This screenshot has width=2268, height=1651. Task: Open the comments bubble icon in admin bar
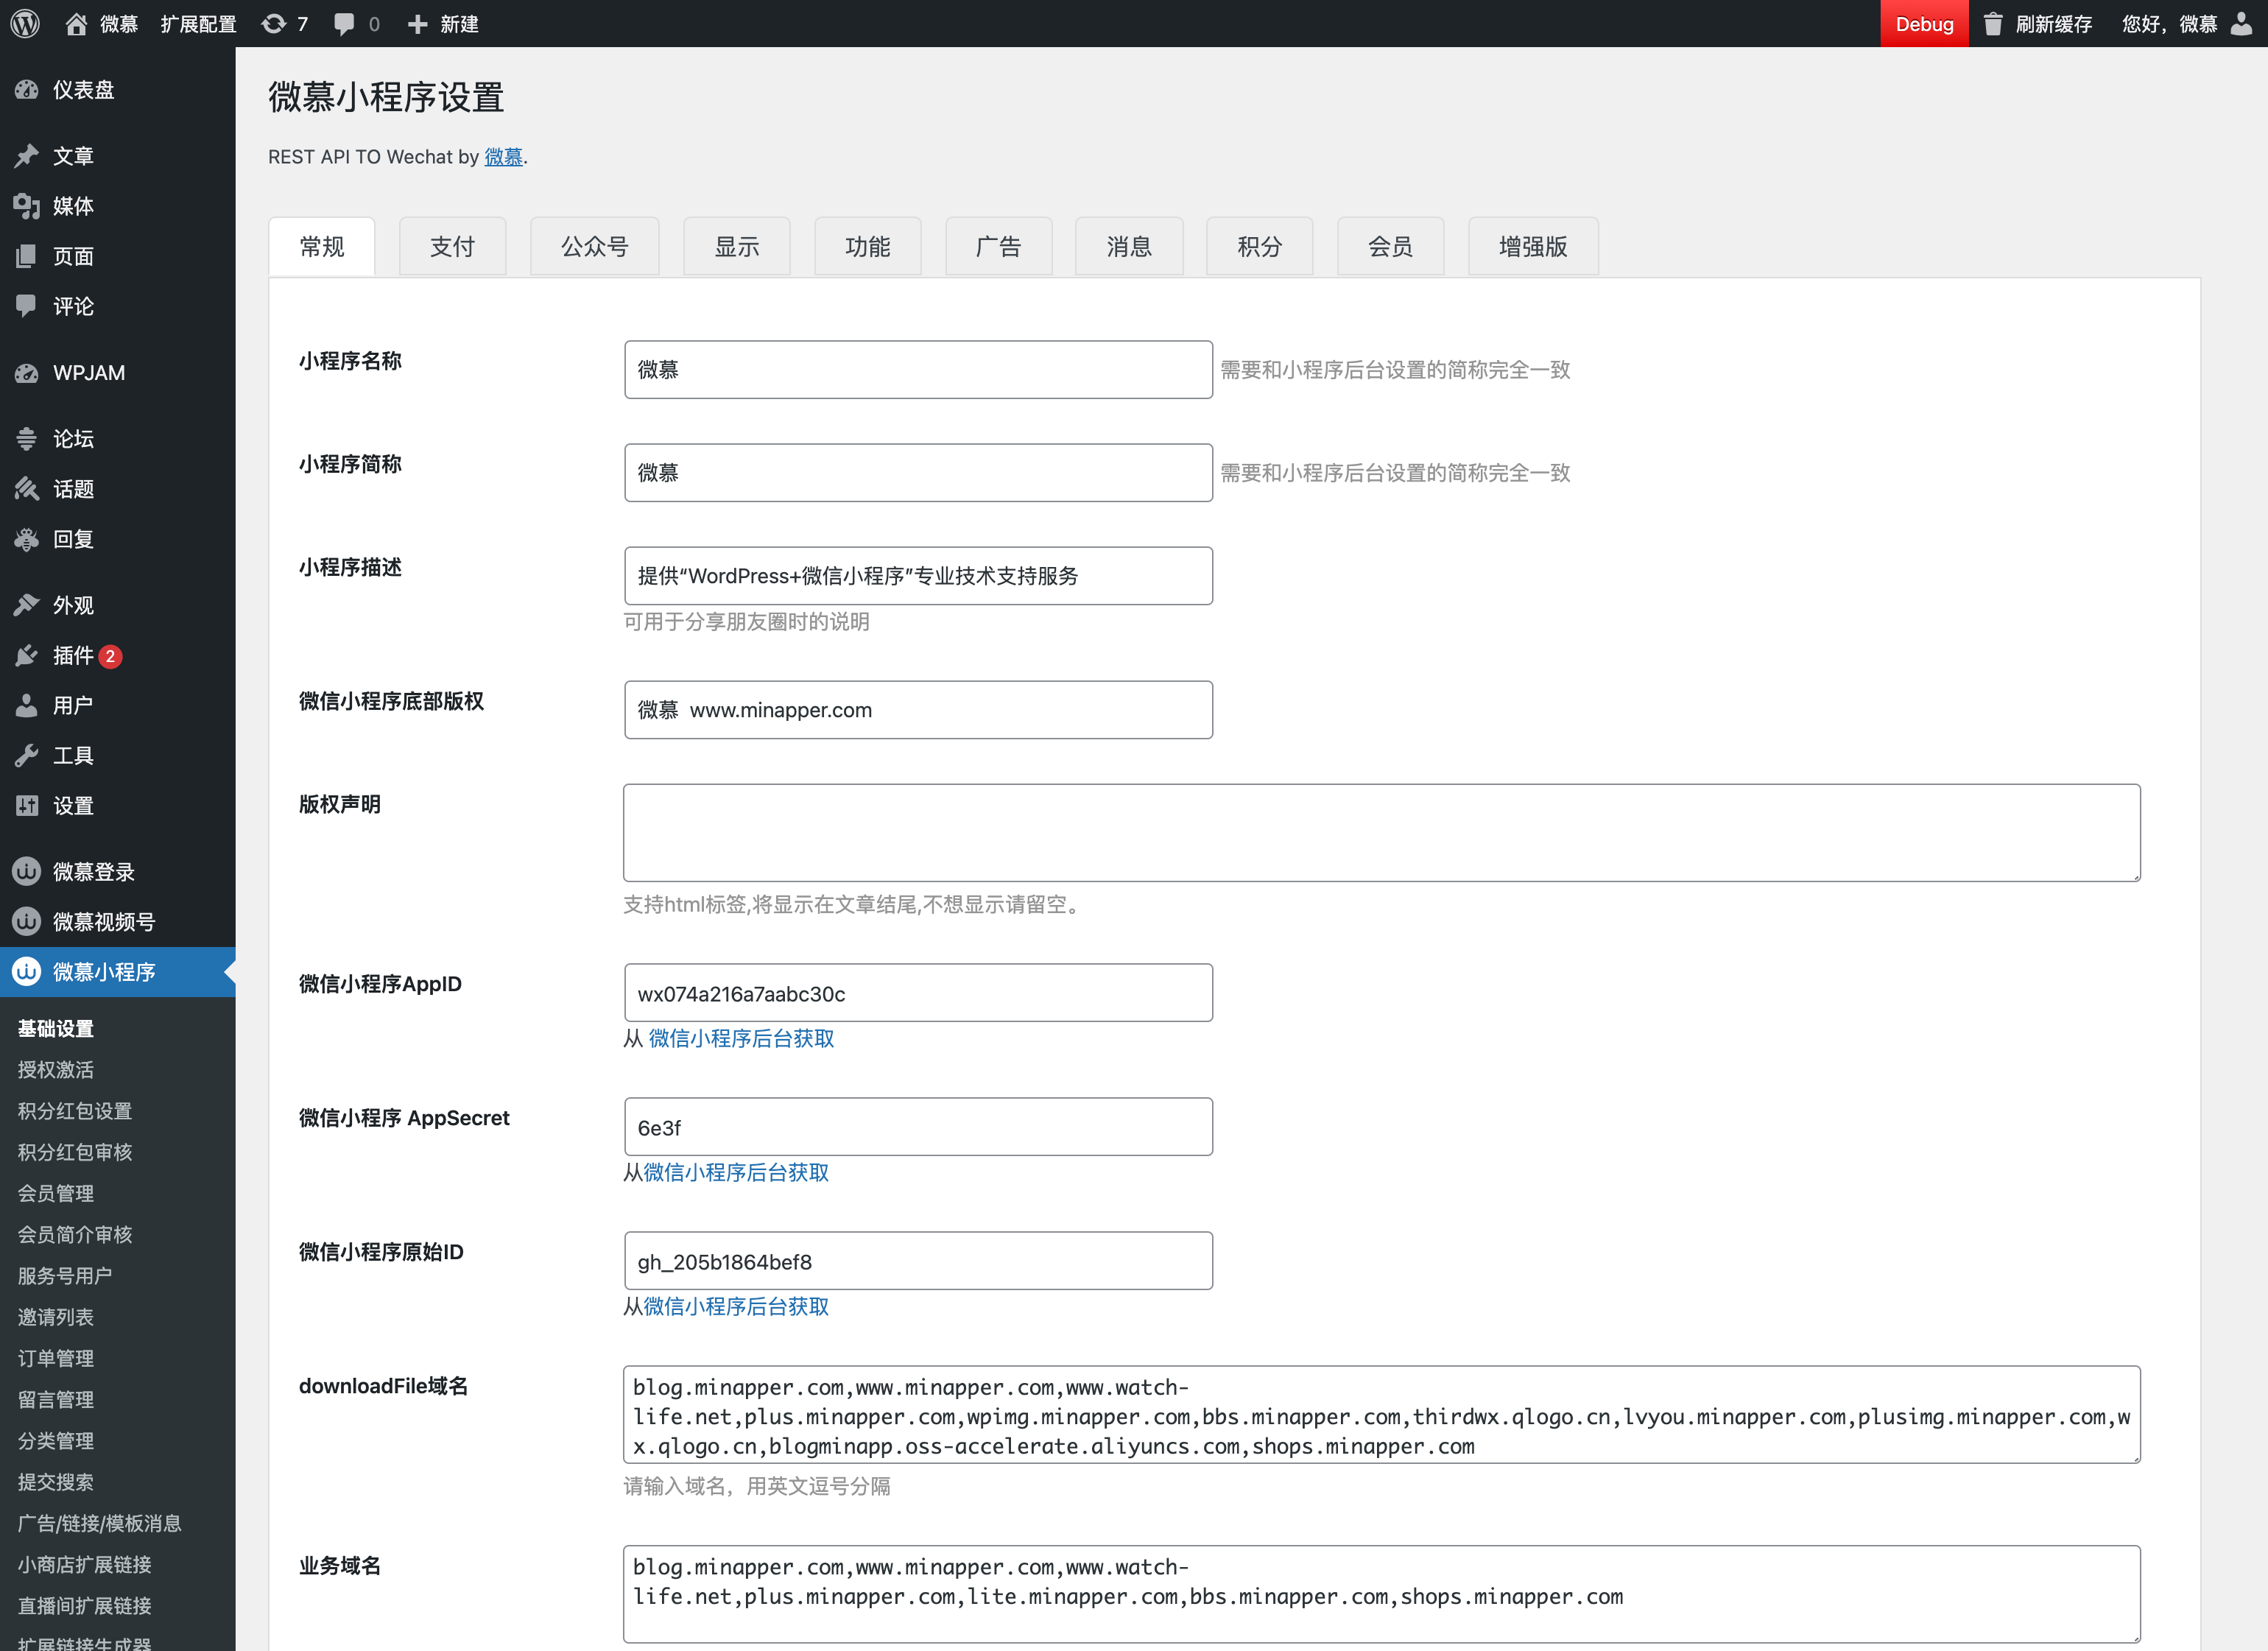(x=344, y=24)
